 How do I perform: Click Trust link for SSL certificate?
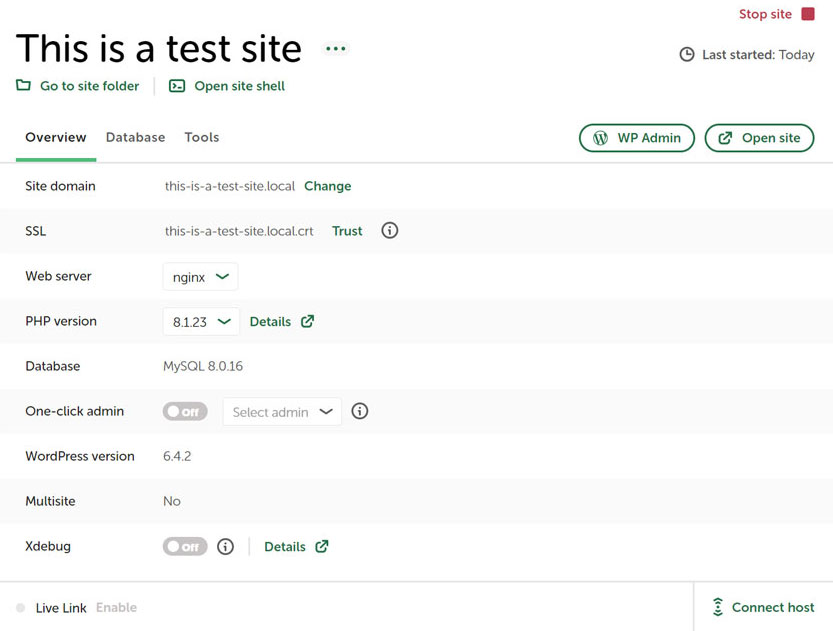coord(347,231)
